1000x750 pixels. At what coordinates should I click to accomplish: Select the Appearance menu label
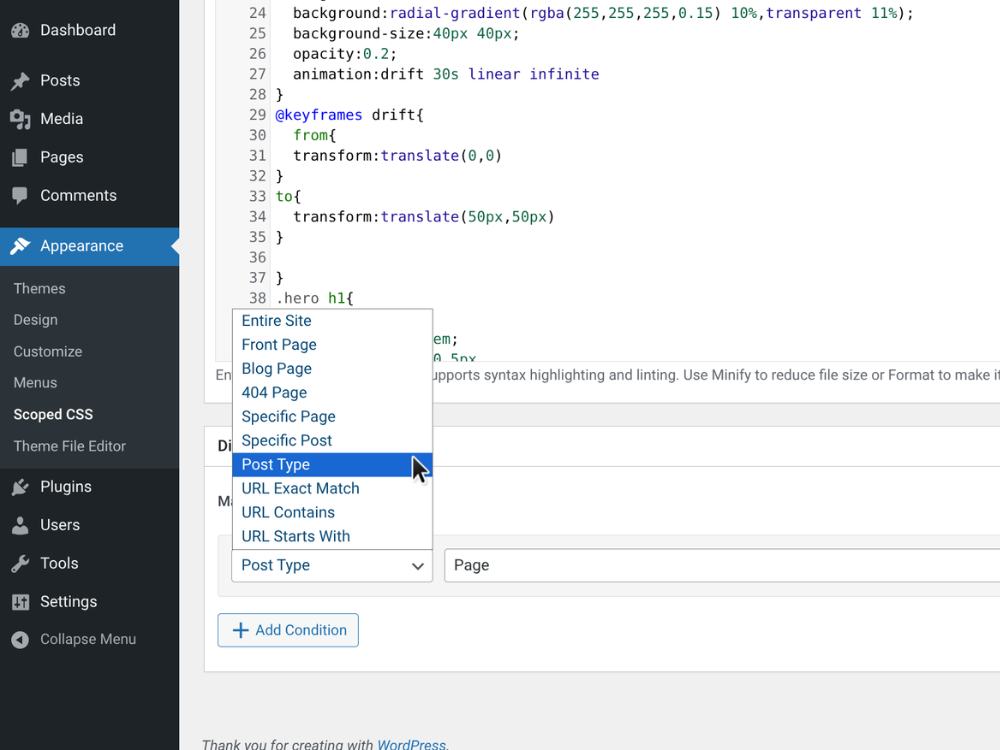point(82,246)
